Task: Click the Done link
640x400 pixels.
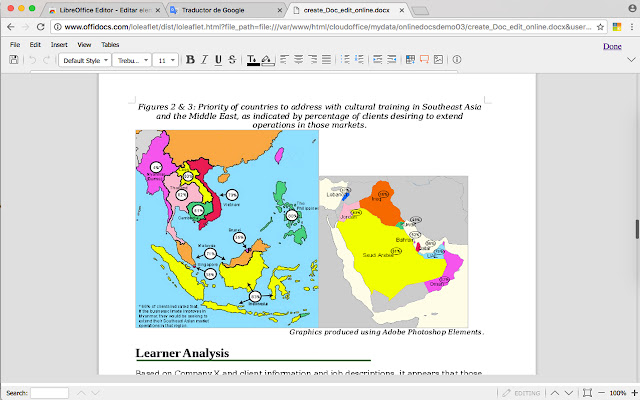Action: click(612, 46)
